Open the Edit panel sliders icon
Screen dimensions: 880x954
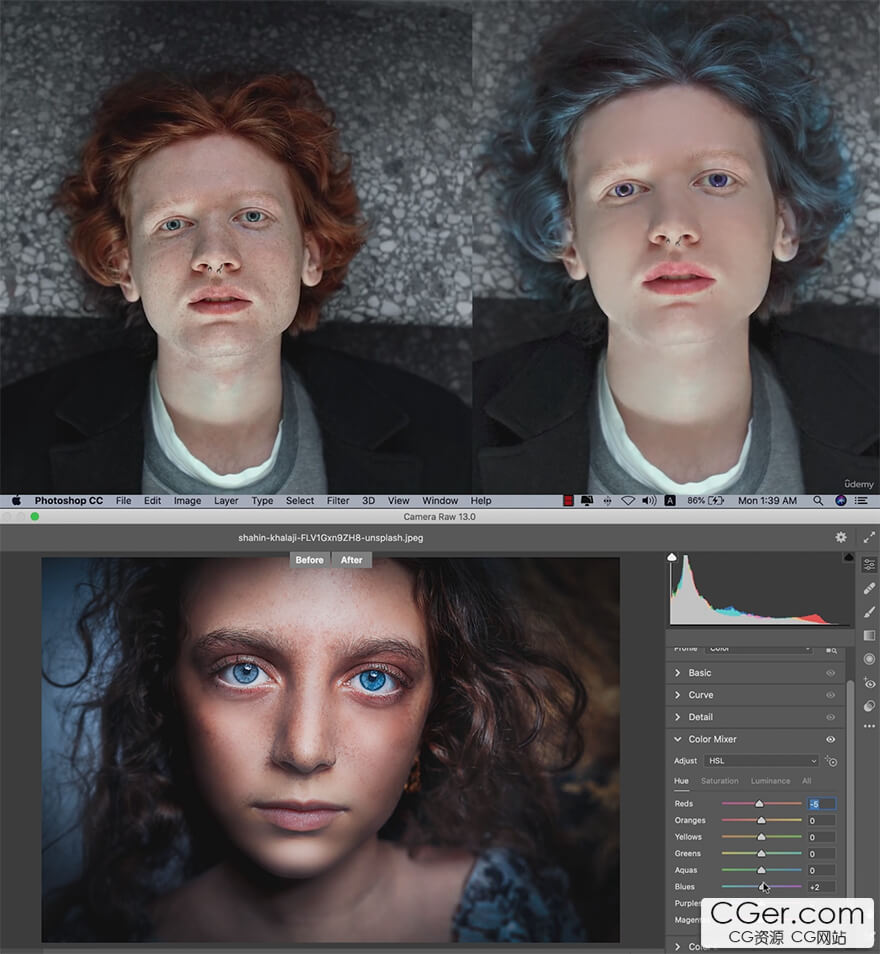869,565
